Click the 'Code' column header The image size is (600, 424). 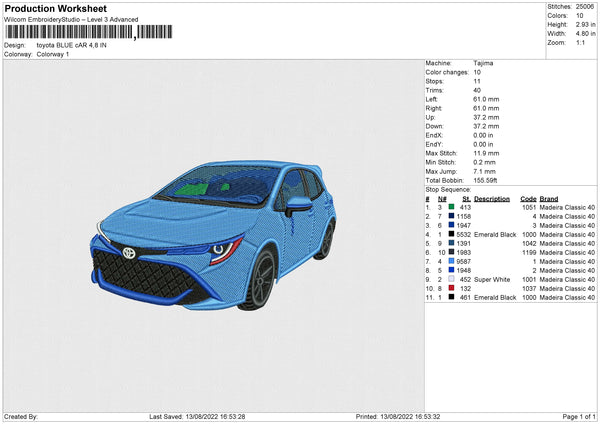pyautogui.click(x=528, y=199)
